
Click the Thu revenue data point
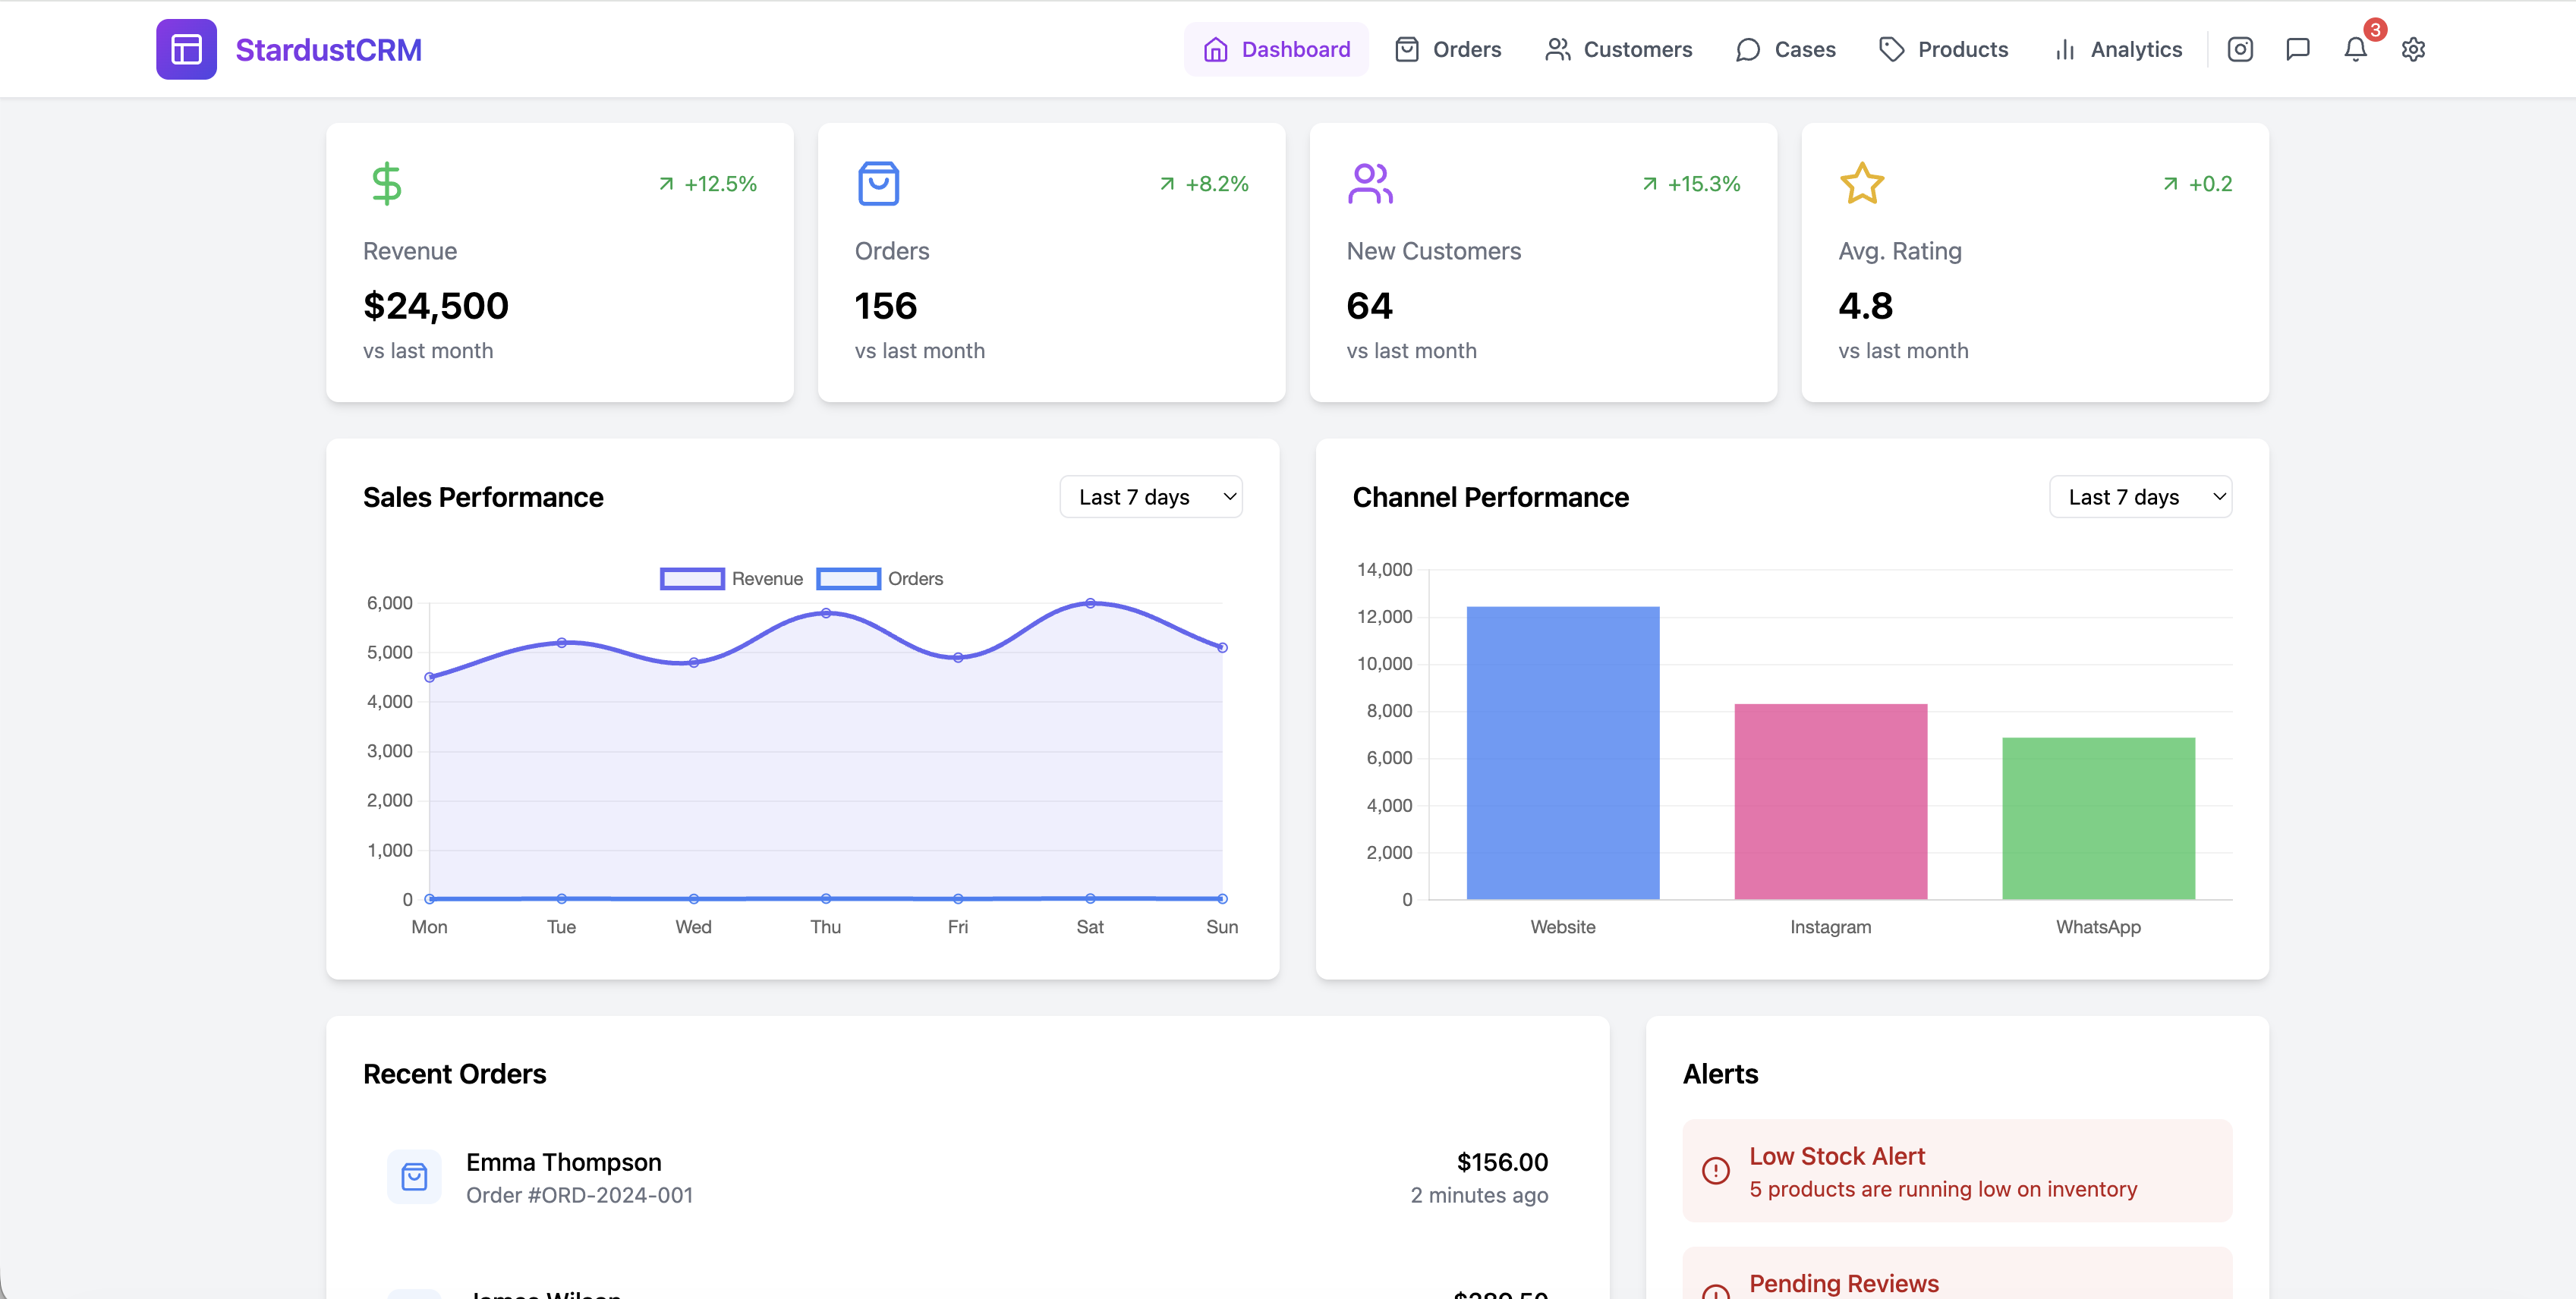826,613
